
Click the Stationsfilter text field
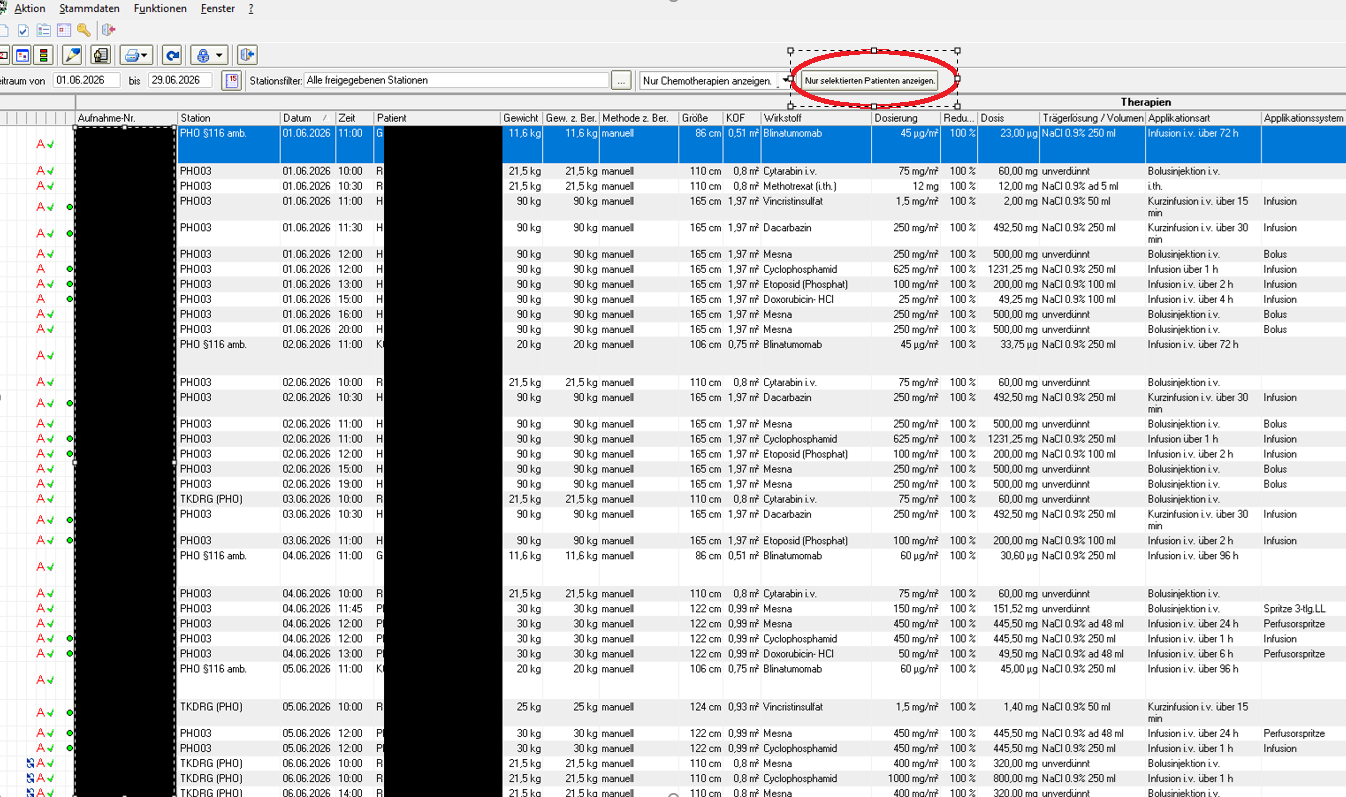point(456,80)
